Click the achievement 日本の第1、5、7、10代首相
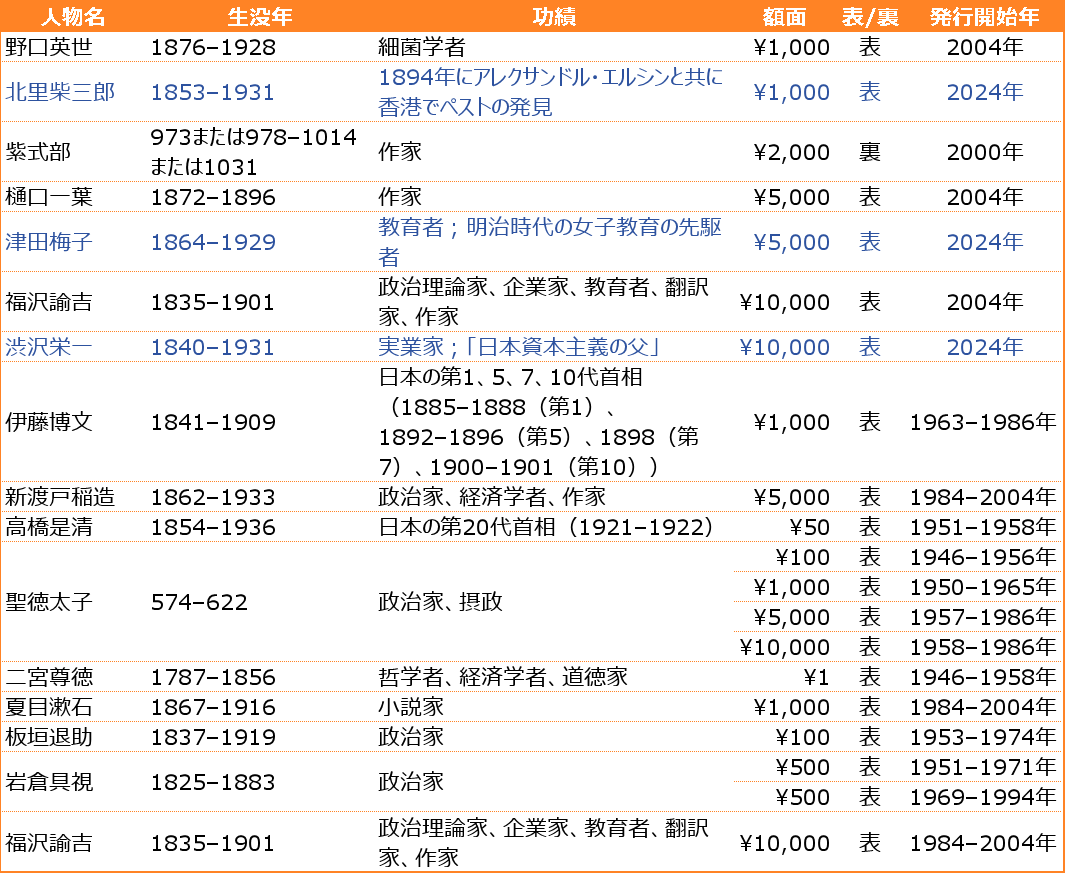Screen dimensions: 1066x874 click(538, 421)
